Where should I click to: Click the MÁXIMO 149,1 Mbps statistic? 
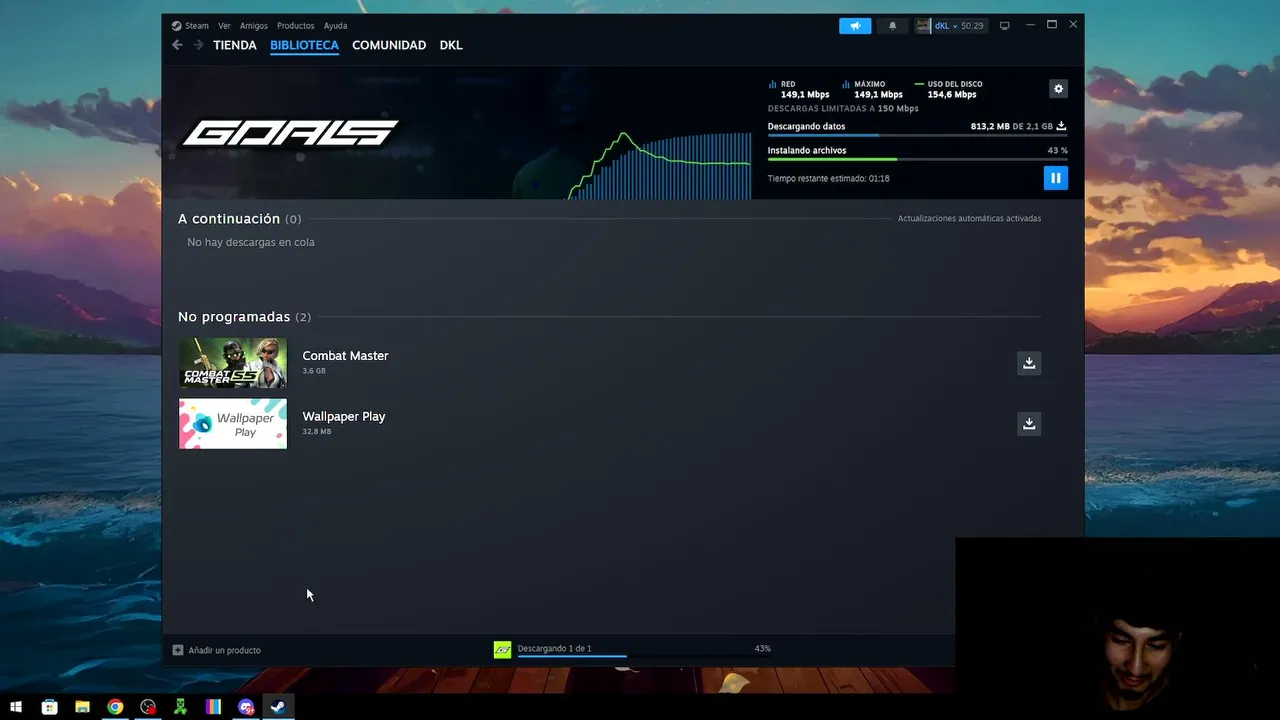click(872, 89)
